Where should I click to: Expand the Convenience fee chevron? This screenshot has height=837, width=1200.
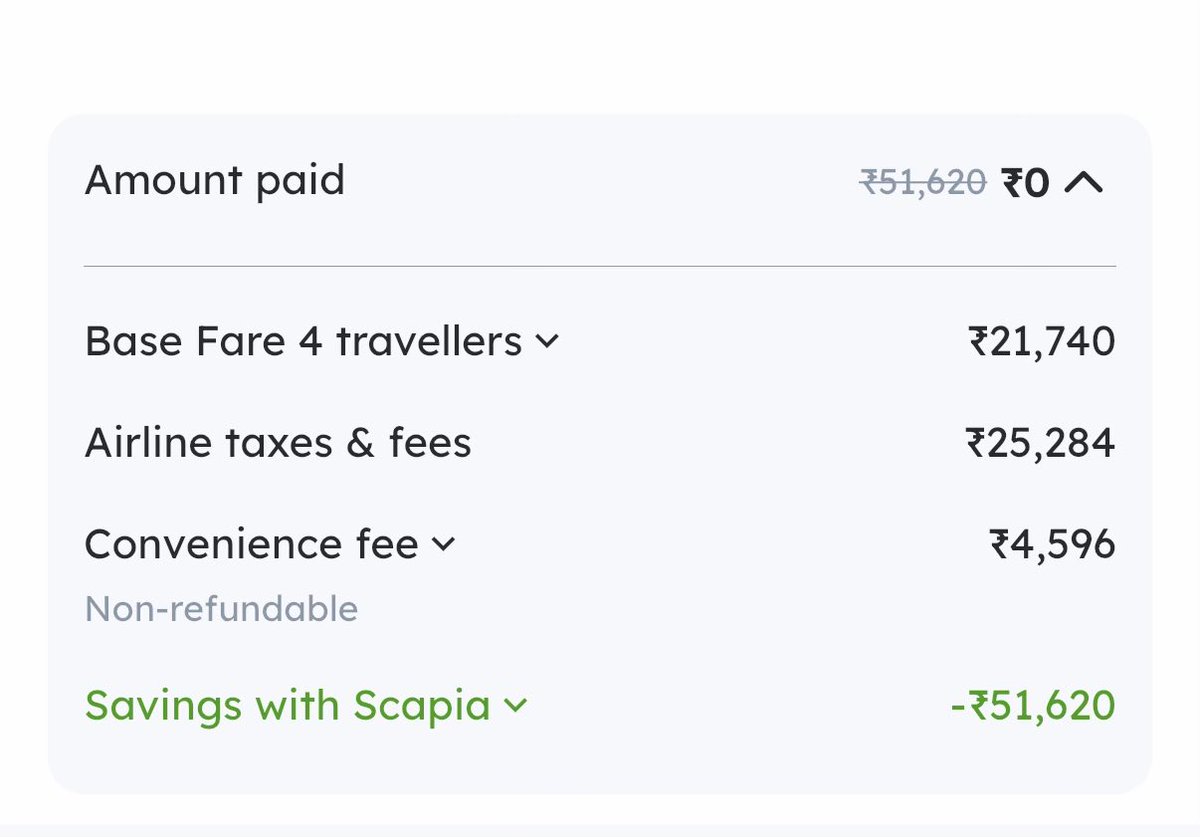pos(442,544)
